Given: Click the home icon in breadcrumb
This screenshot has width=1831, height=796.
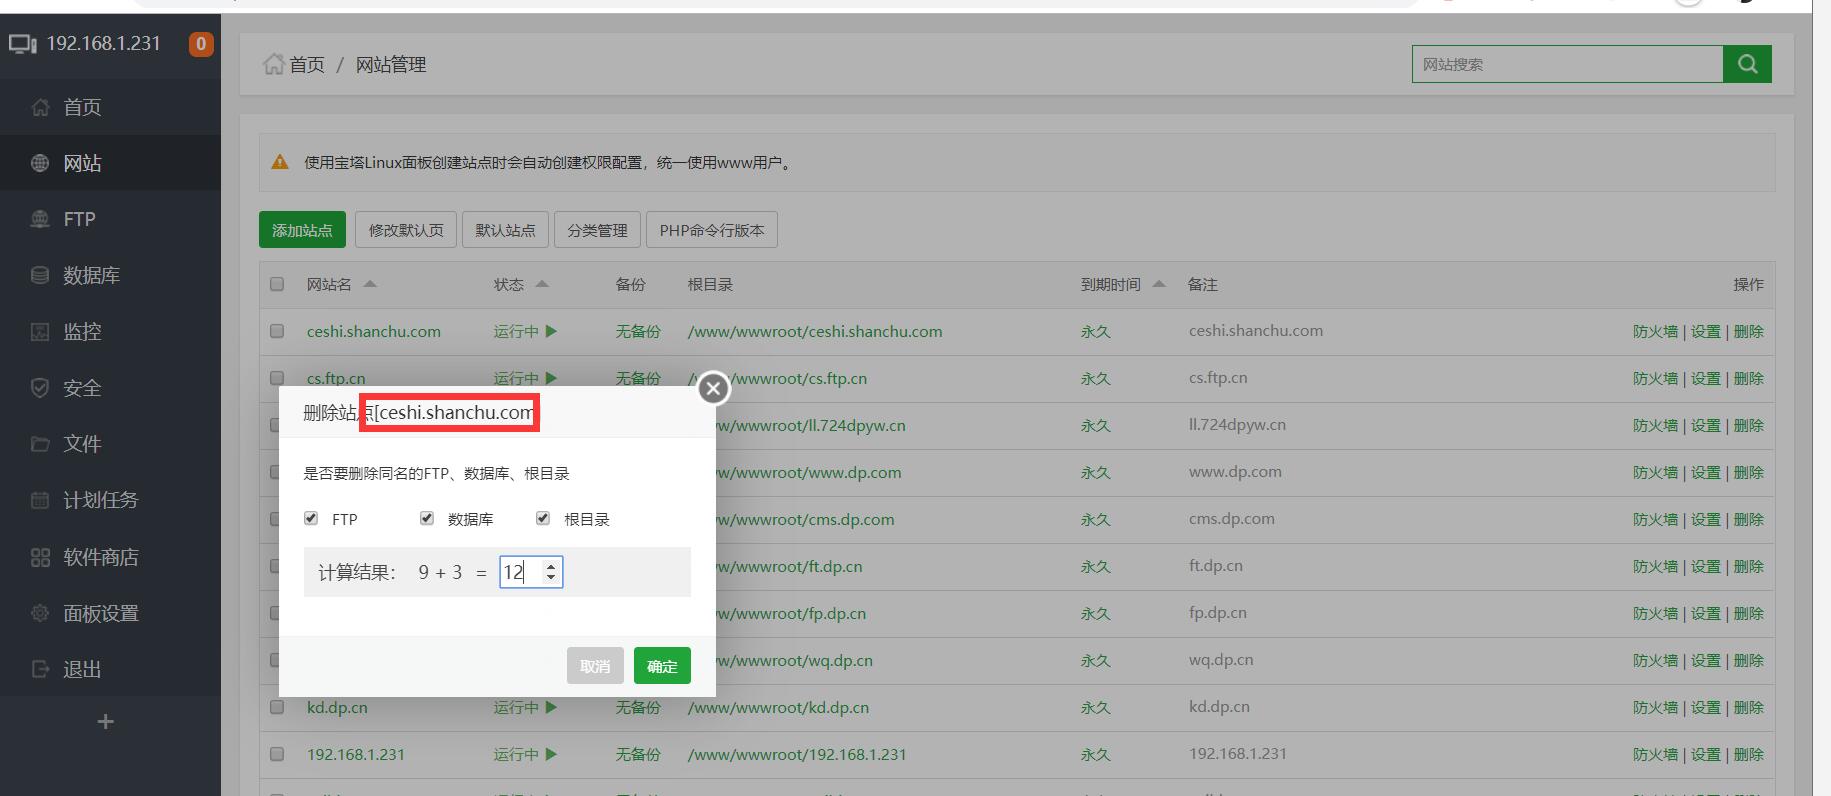Looking at the screenshot, I should [273, 64].
